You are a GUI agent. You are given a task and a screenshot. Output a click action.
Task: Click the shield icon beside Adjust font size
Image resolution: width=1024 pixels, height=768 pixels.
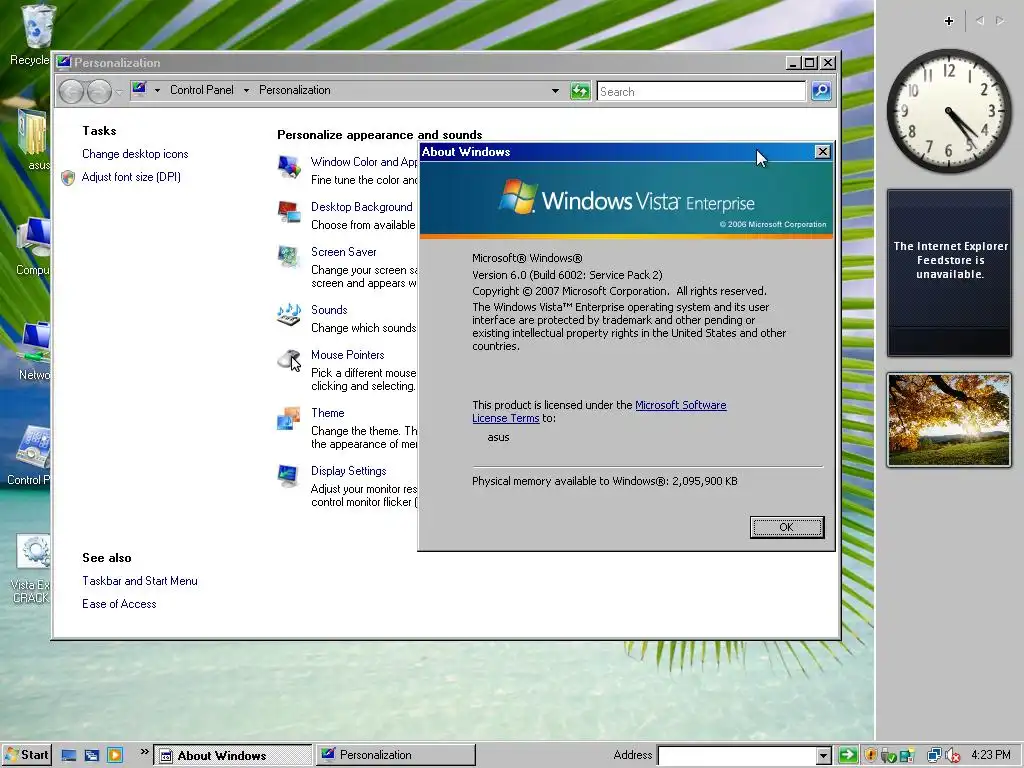click(68, 178)
